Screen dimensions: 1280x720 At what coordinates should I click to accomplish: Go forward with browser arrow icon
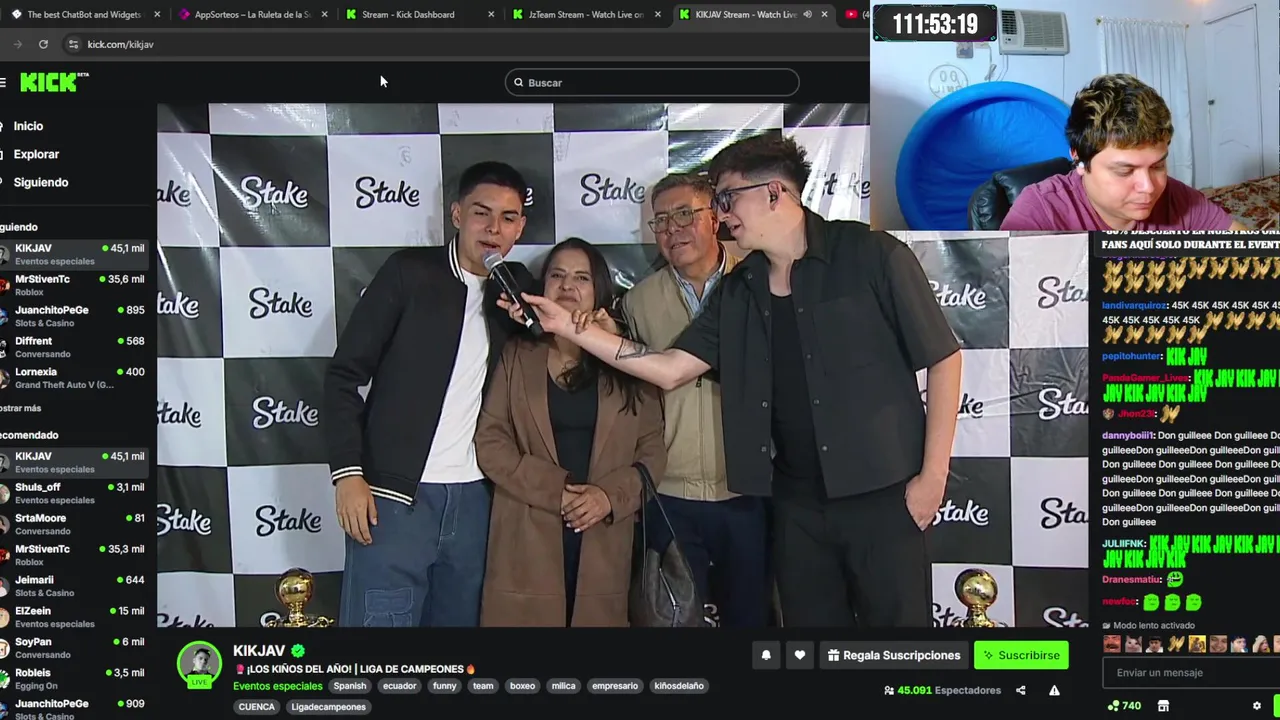click(x=17, y=44)
